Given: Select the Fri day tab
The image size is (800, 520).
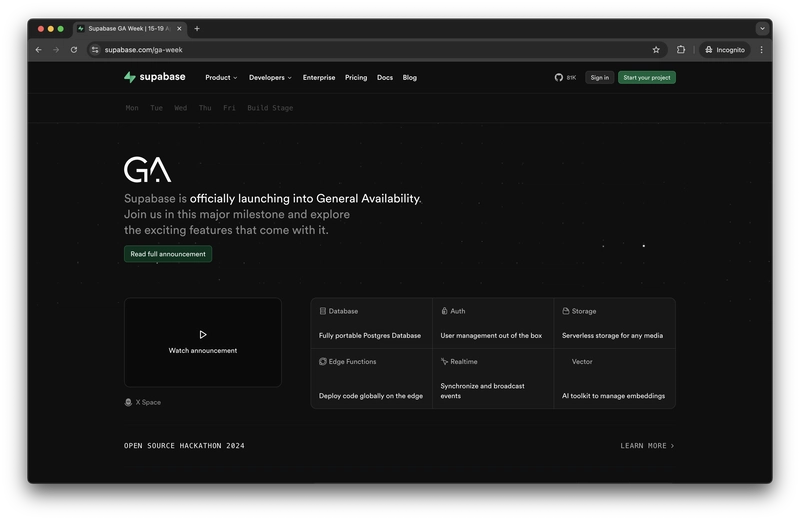Looking at the screenshot, I should [x=229, y=108].
